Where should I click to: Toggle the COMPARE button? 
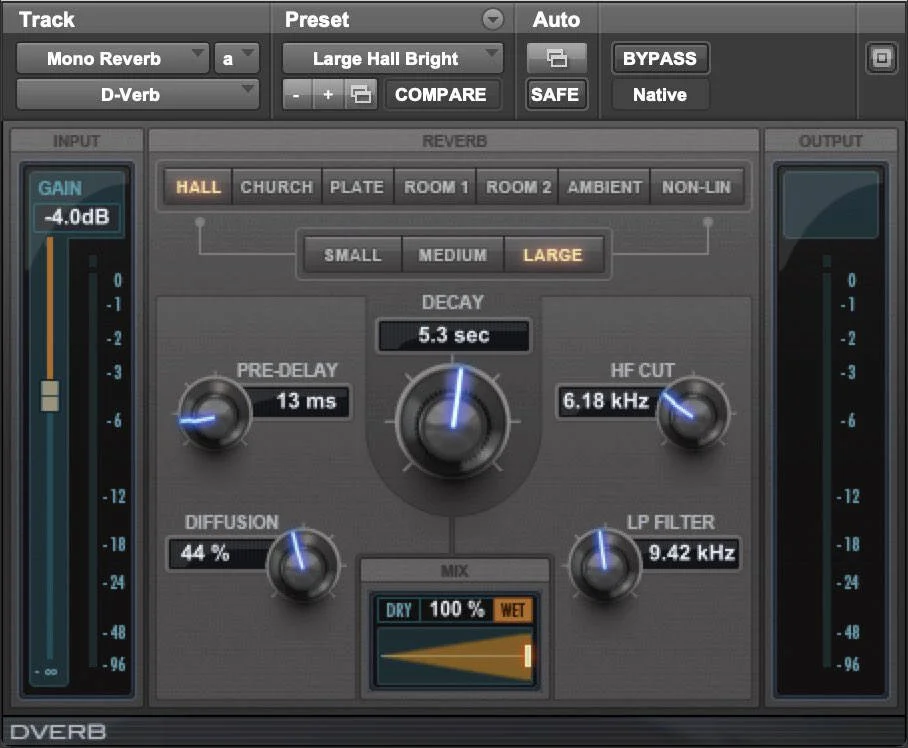[440, 94]
